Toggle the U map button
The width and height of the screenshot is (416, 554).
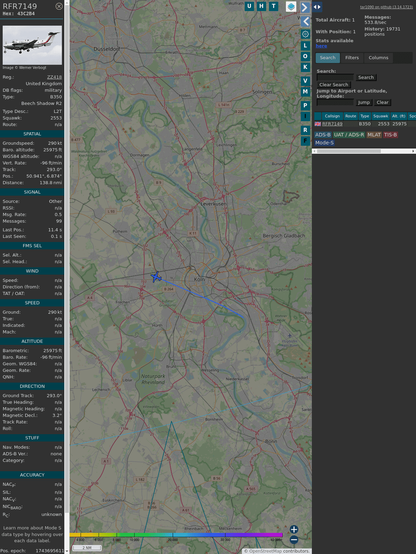pos(249,6)
